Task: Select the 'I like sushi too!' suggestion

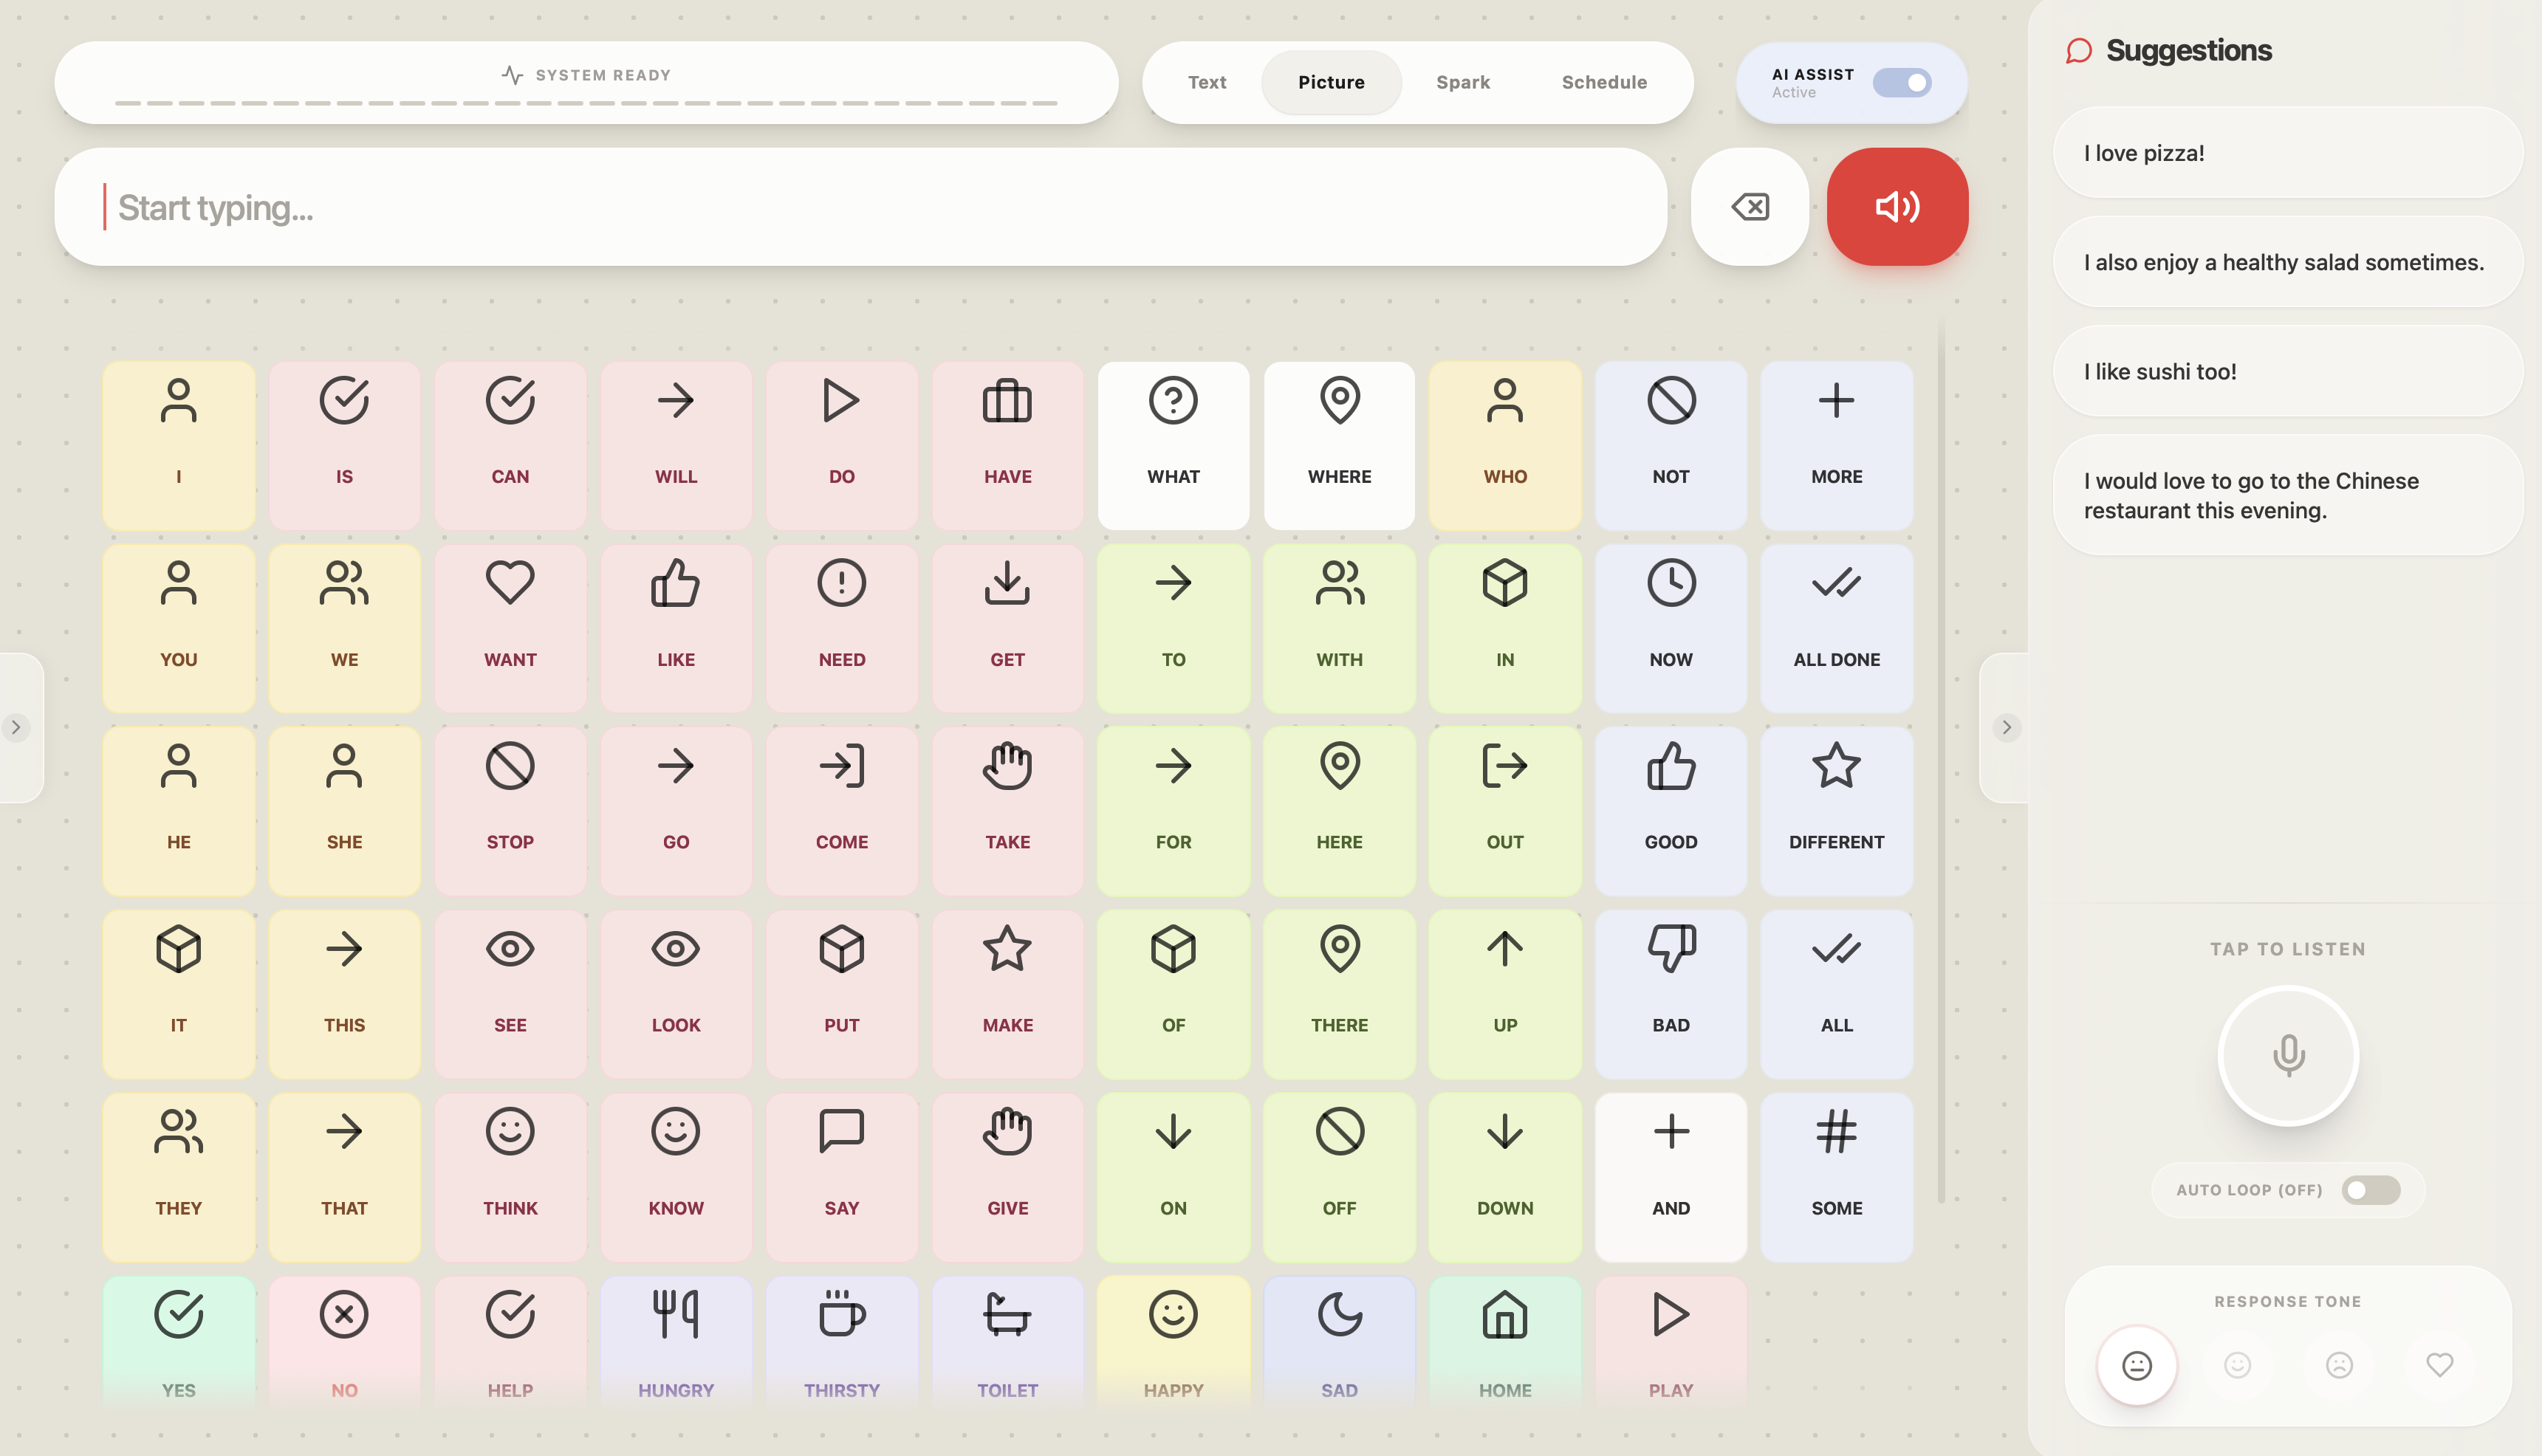Action: (x=2287, y=372)
